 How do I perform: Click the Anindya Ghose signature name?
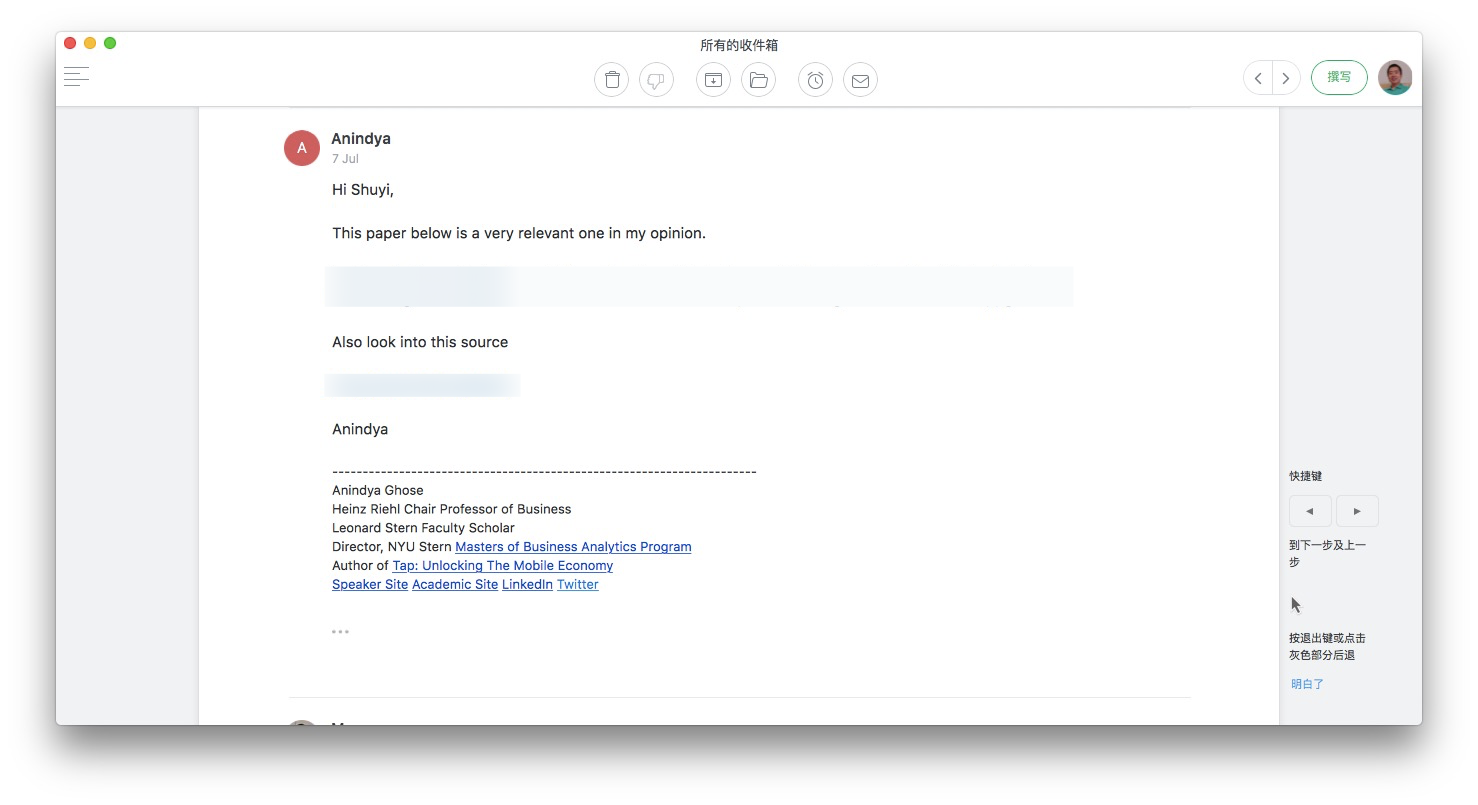pos(378,491)
